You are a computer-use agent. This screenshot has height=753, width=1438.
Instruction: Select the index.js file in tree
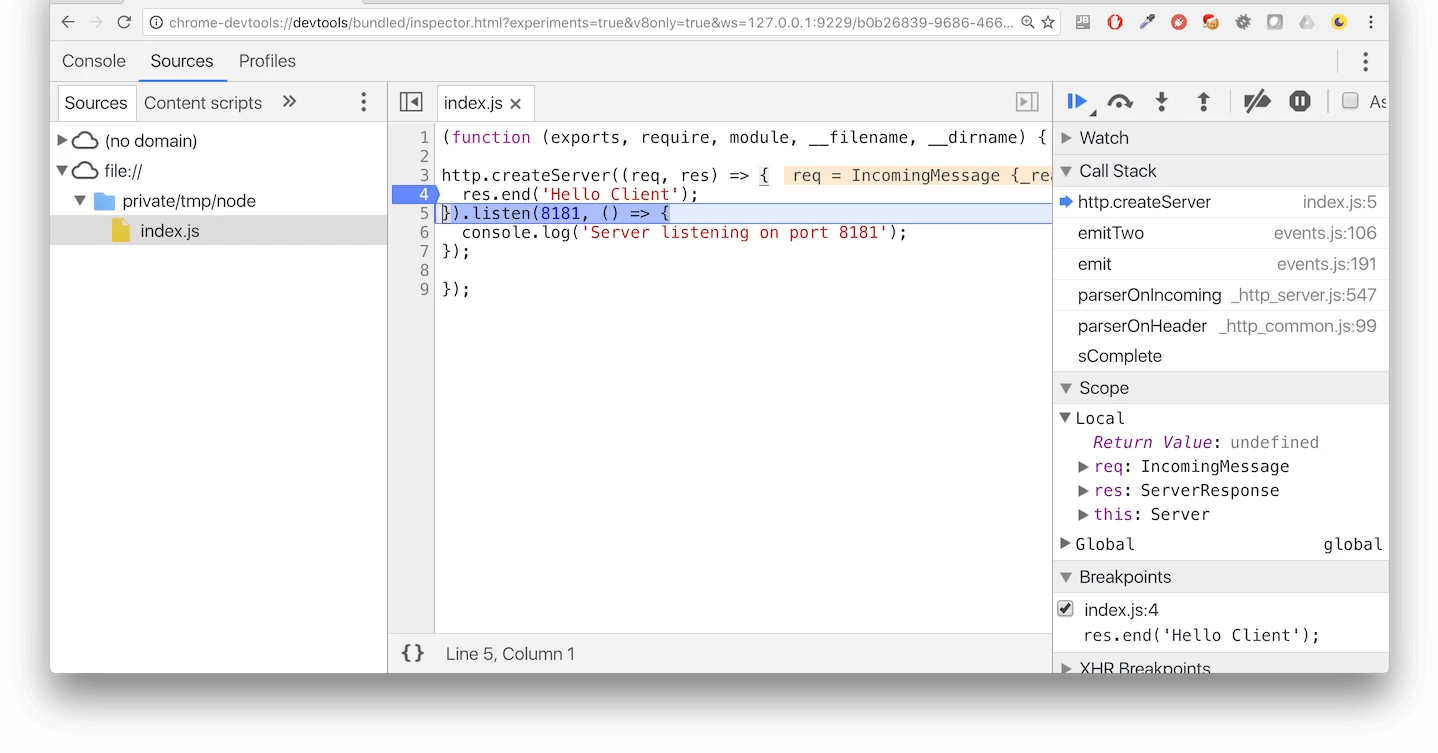169,231
